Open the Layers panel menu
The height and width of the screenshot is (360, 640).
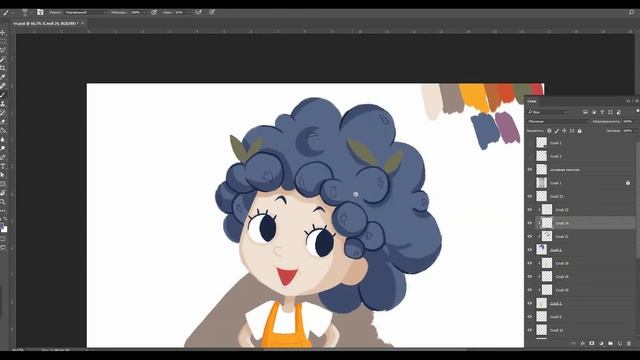tap(636, 101)
